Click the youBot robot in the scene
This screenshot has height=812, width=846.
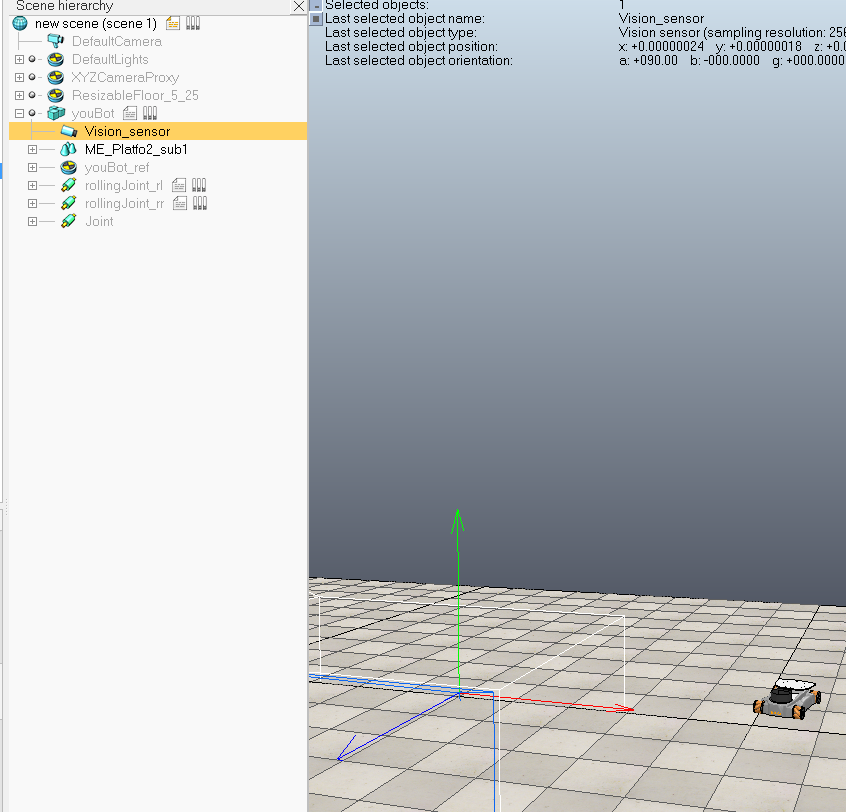[787, 699]
